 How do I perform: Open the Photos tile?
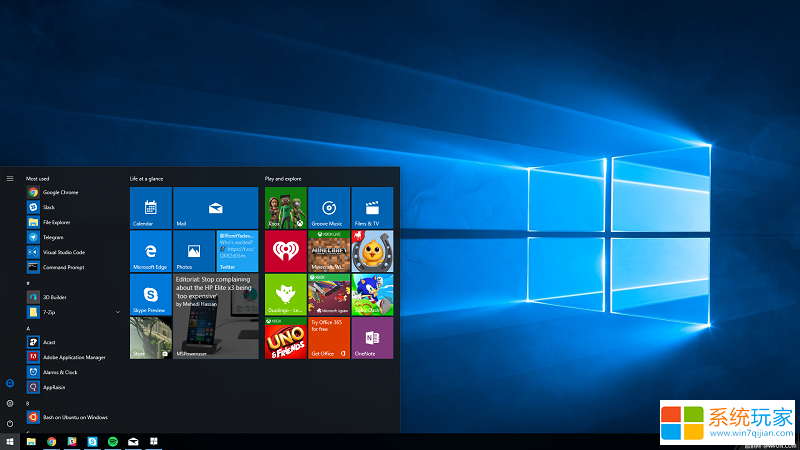(194, 251)
